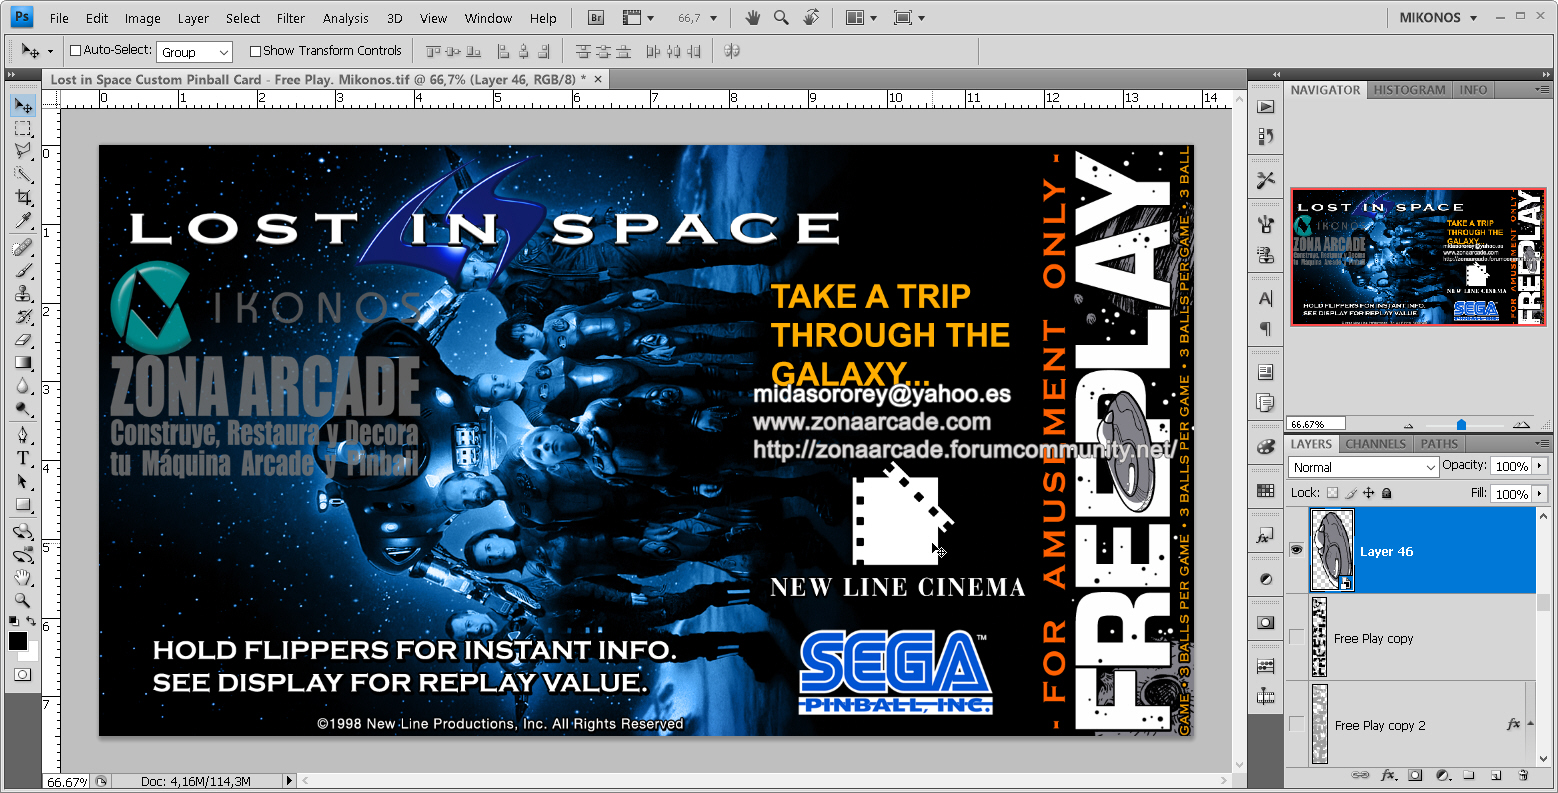Select the Hand tool in toolbox
Viewport: 1558px width, 793px height.
point(23,578)
